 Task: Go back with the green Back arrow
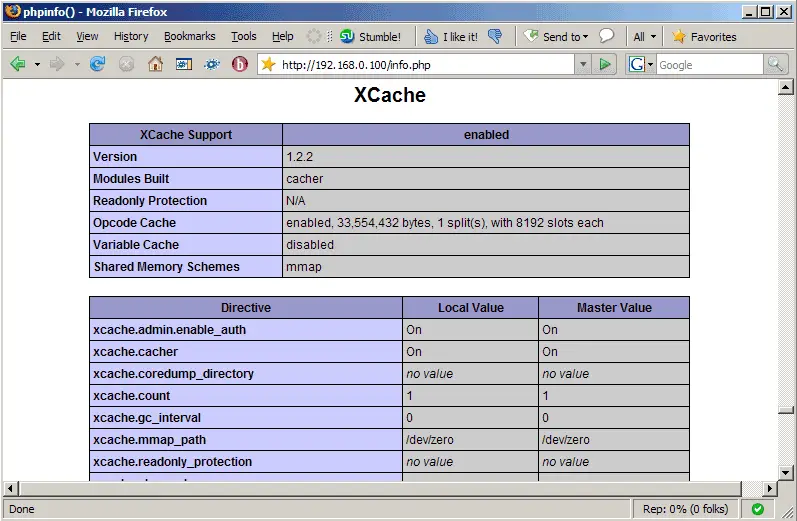coord(18,64)
